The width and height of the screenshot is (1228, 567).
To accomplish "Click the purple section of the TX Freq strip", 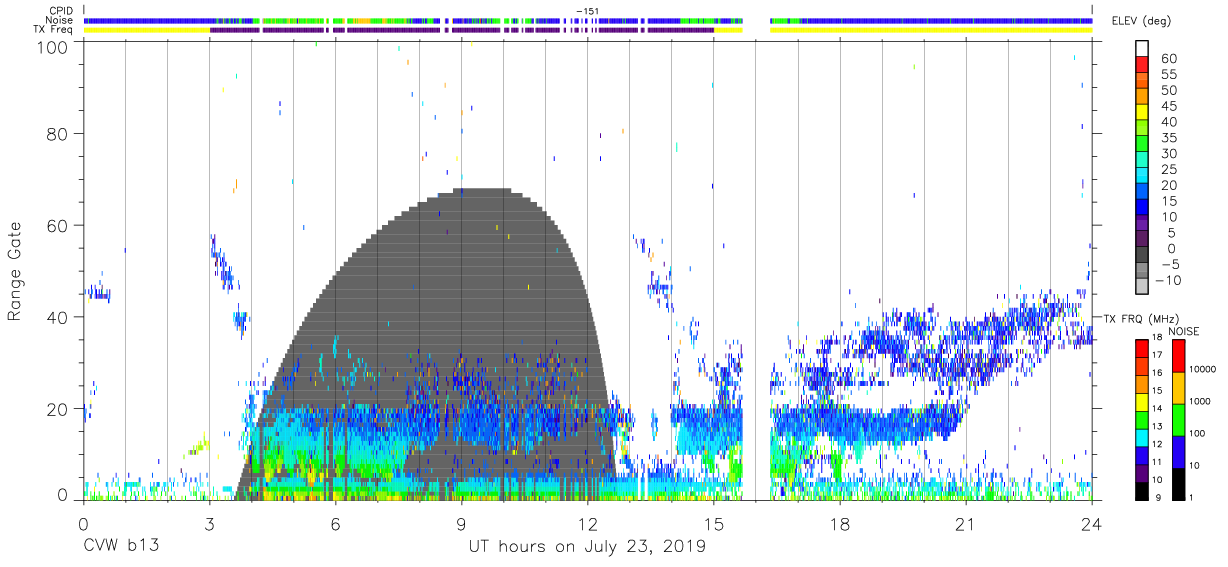I will [x=460, y=30].
